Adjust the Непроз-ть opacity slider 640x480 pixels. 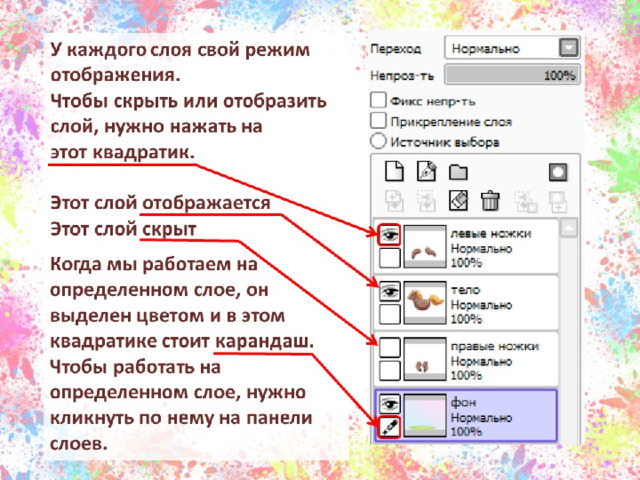coord(512,74)
